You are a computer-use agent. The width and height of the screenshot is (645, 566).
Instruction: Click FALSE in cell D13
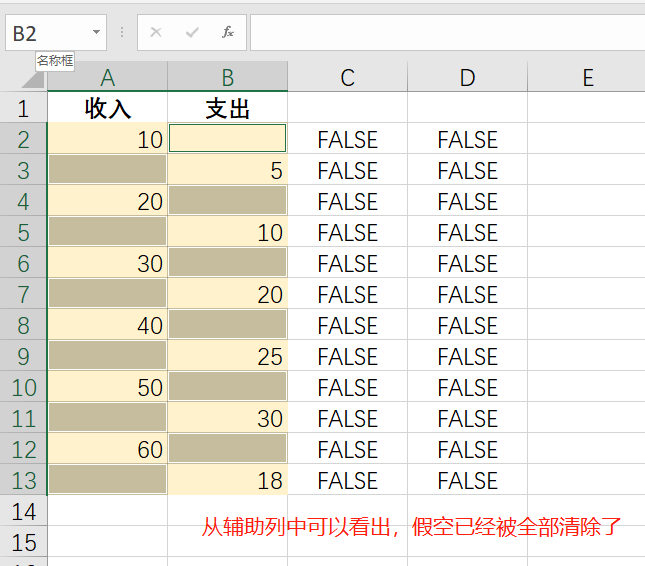coord(468,480)
